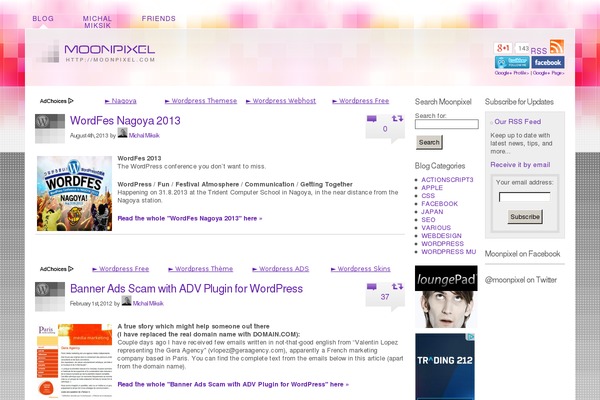Read the whole WordFes Nagoya 2013 link
600x400 pixels.
pos(190,219)
